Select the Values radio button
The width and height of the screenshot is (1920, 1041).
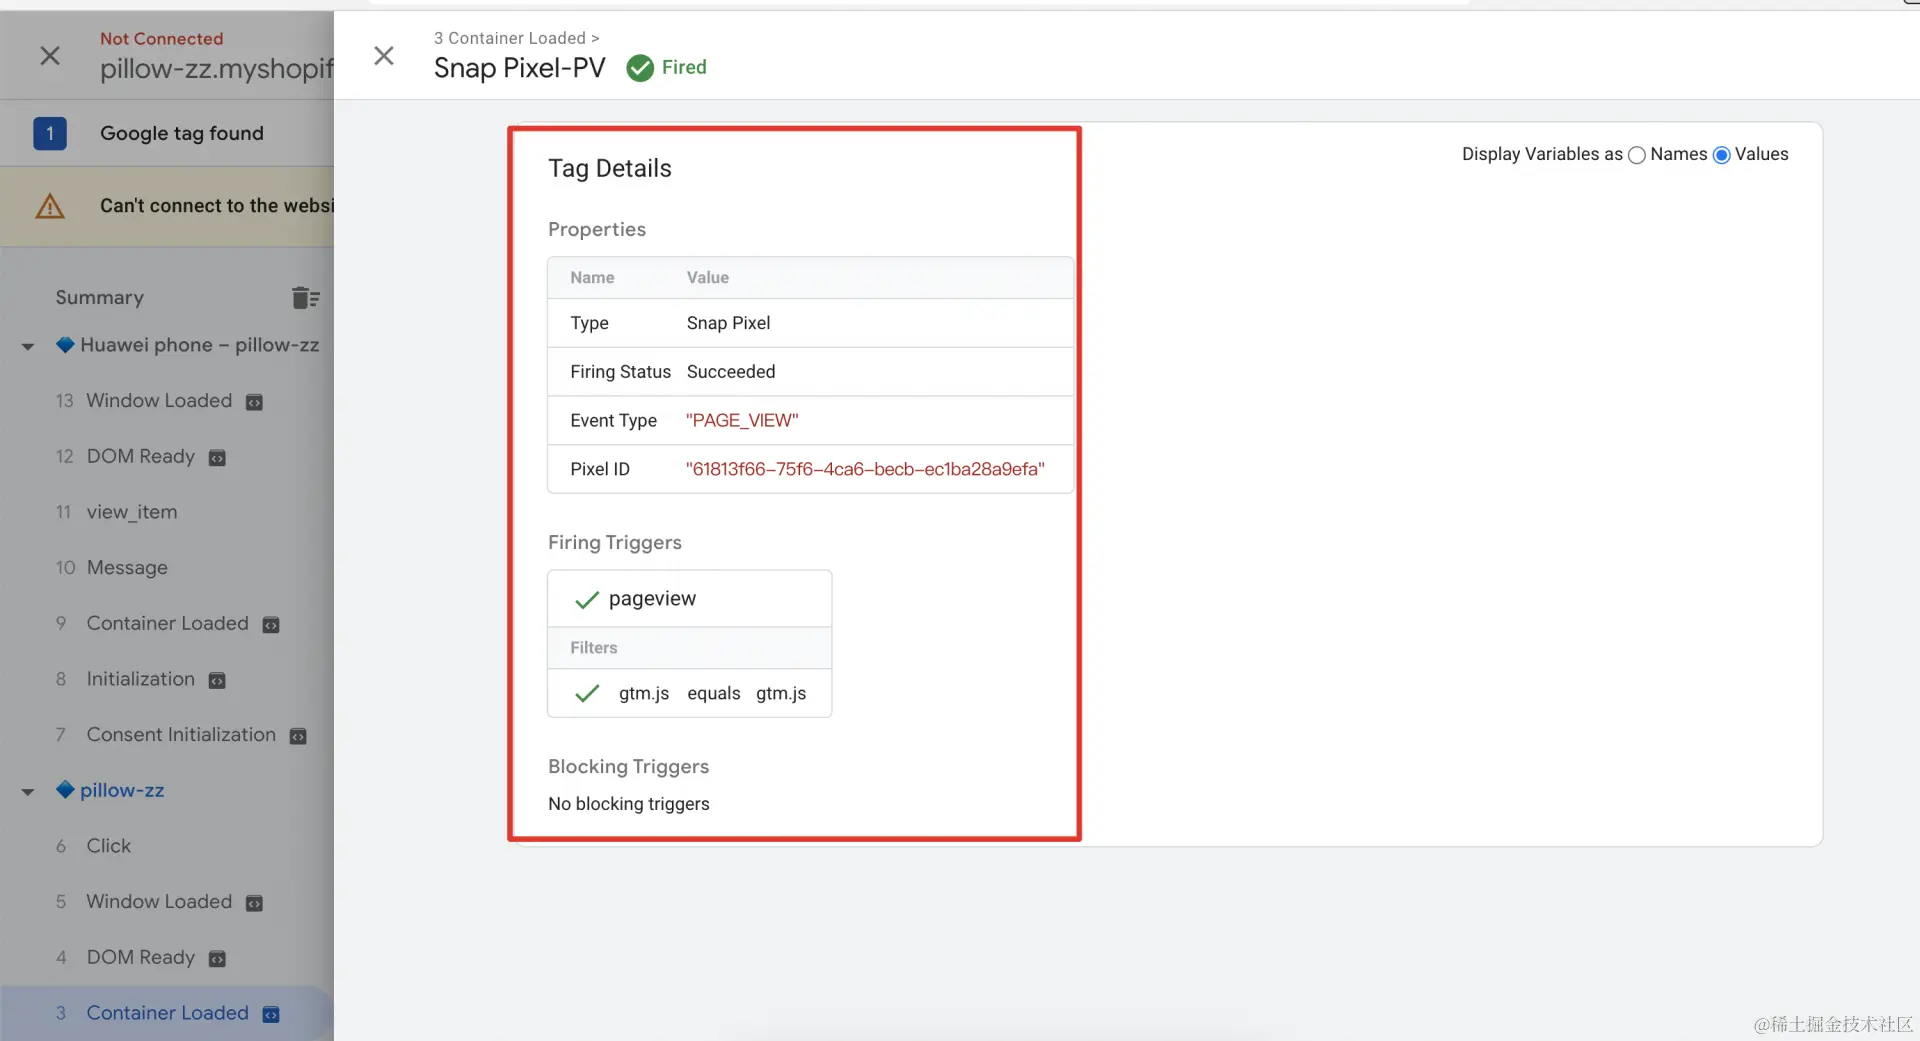(1722, 155)
